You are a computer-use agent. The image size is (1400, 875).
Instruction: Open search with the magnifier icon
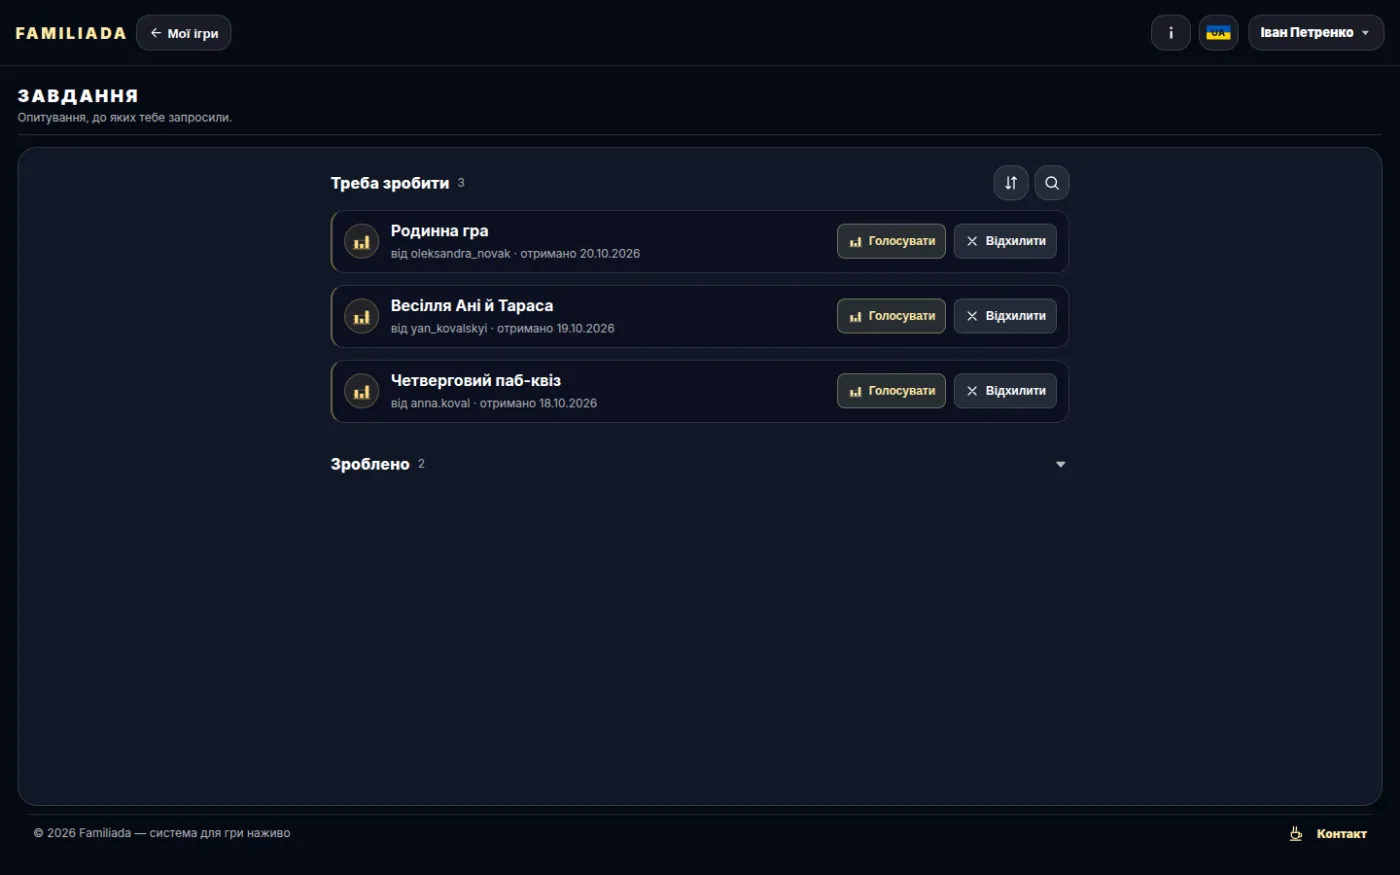(1052, 183)
